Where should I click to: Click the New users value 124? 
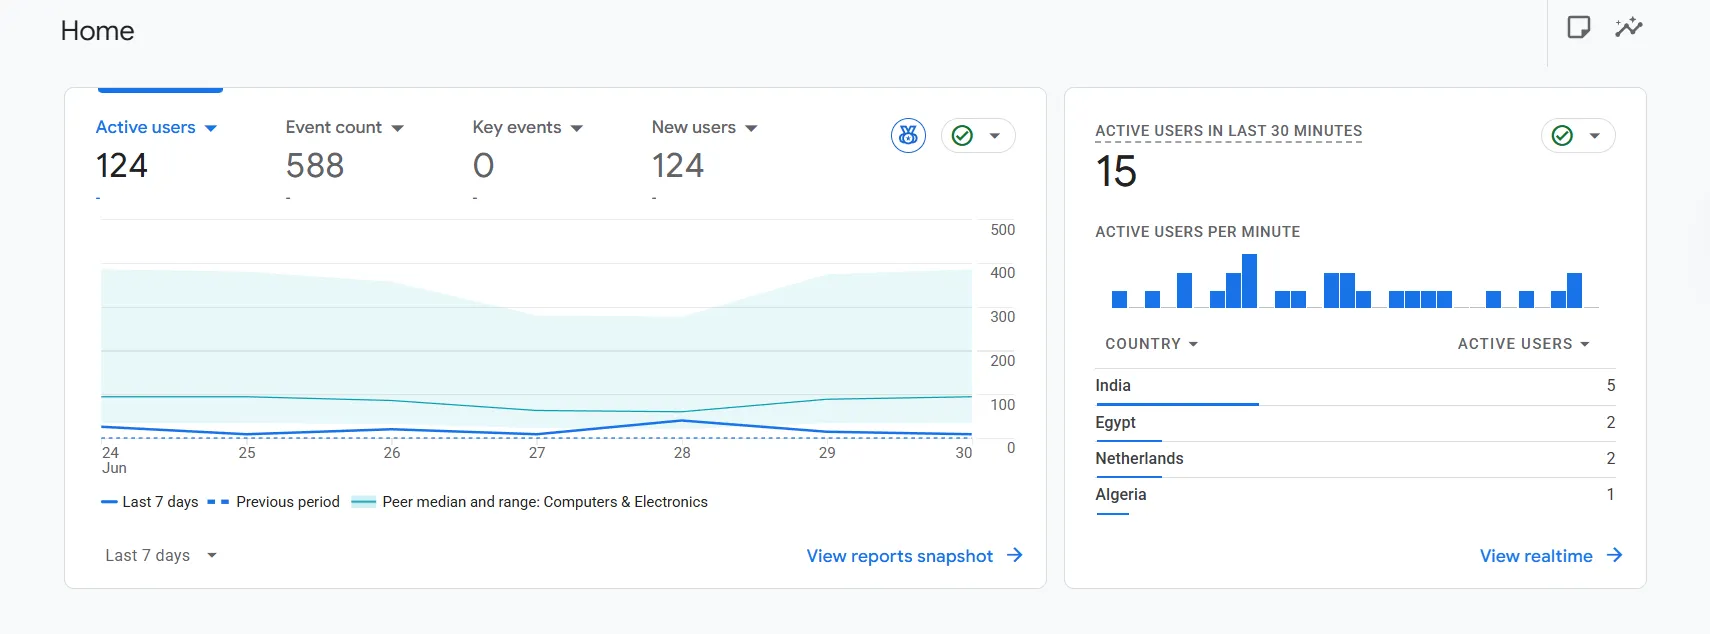click(678, 165)
